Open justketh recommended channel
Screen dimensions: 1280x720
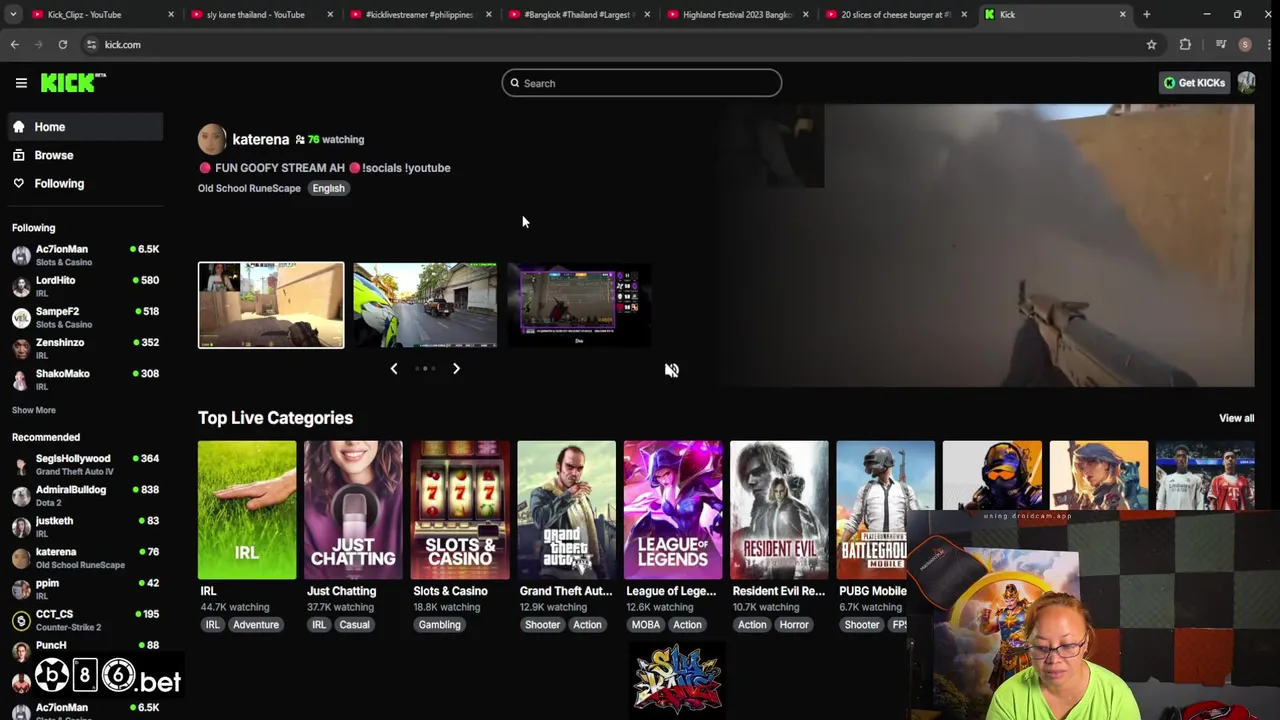coord(85,526)
